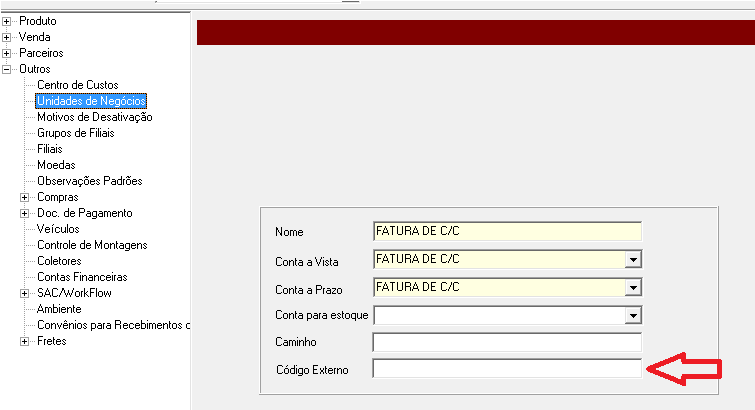The width and height of the screenshot is (755, 410).
Task: Open Centro de Custos
Action: pyautogui.click(x=78, y=85)
